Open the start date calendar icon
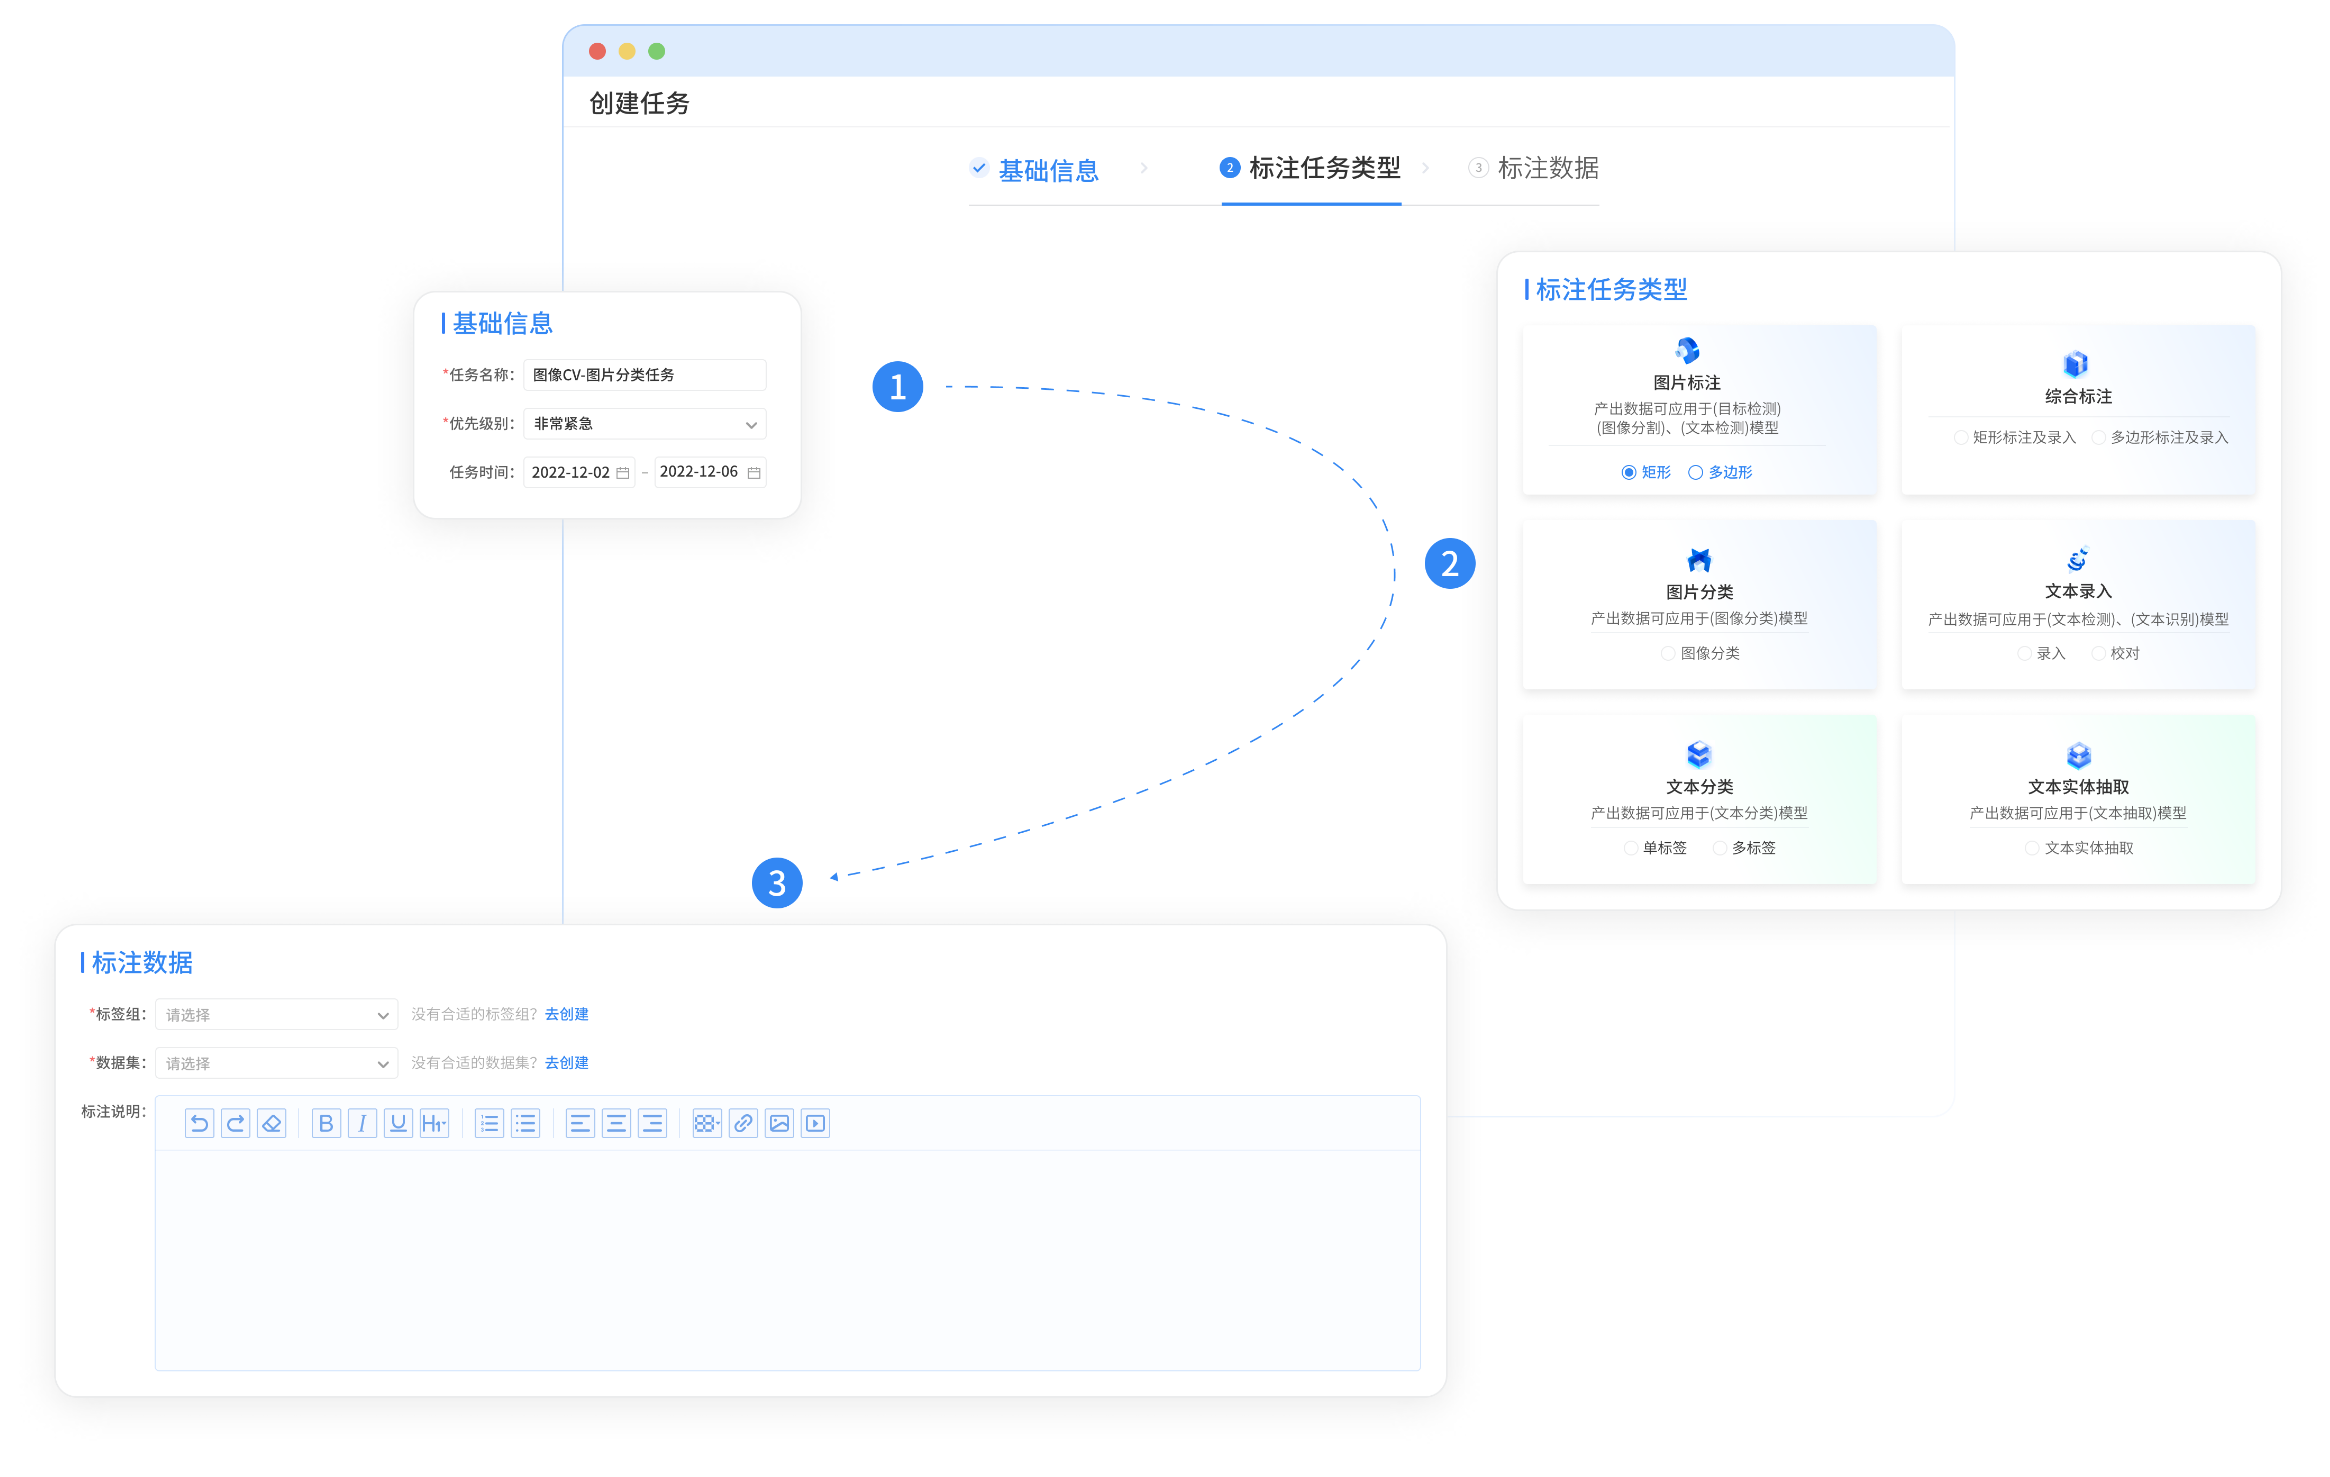The image size is (2330, 1477). coord(623,473)
